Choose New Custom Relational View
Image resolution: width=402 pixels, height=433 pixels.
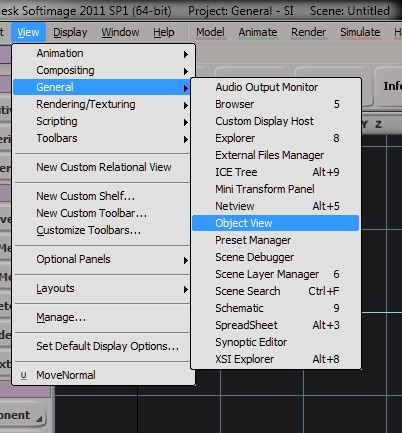coord(103,167)
